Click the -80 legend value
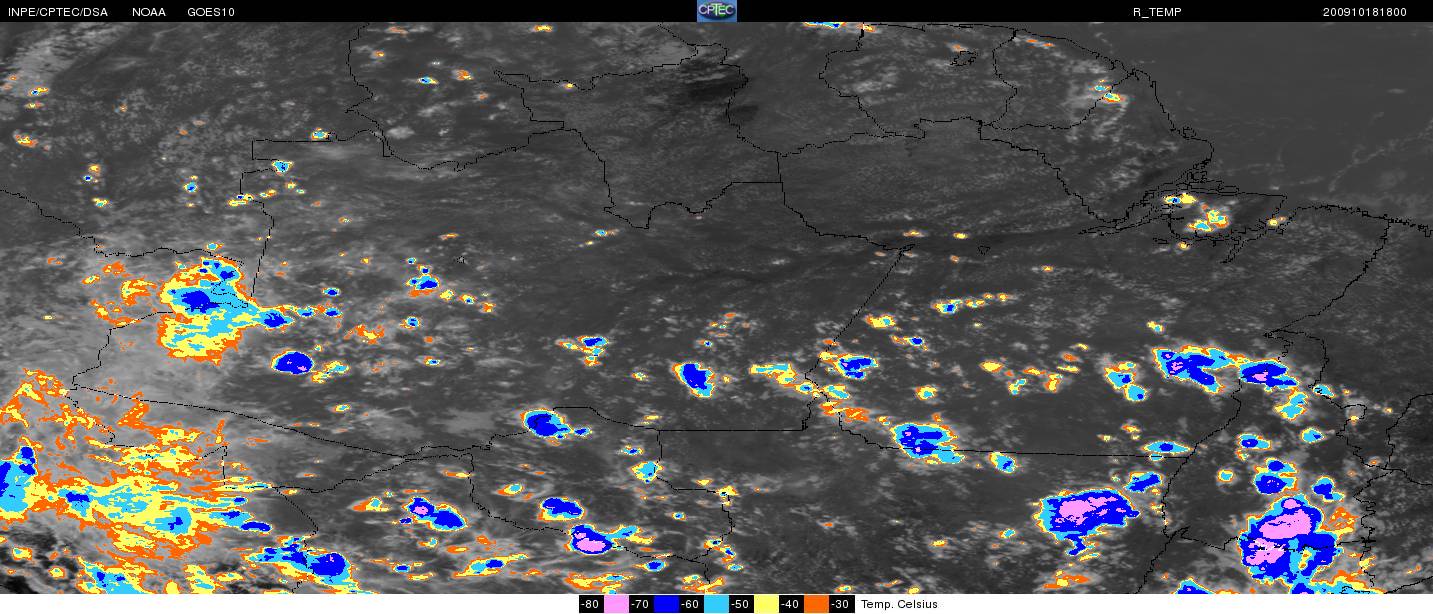The image size is (1433, 614). coord(591,604)
